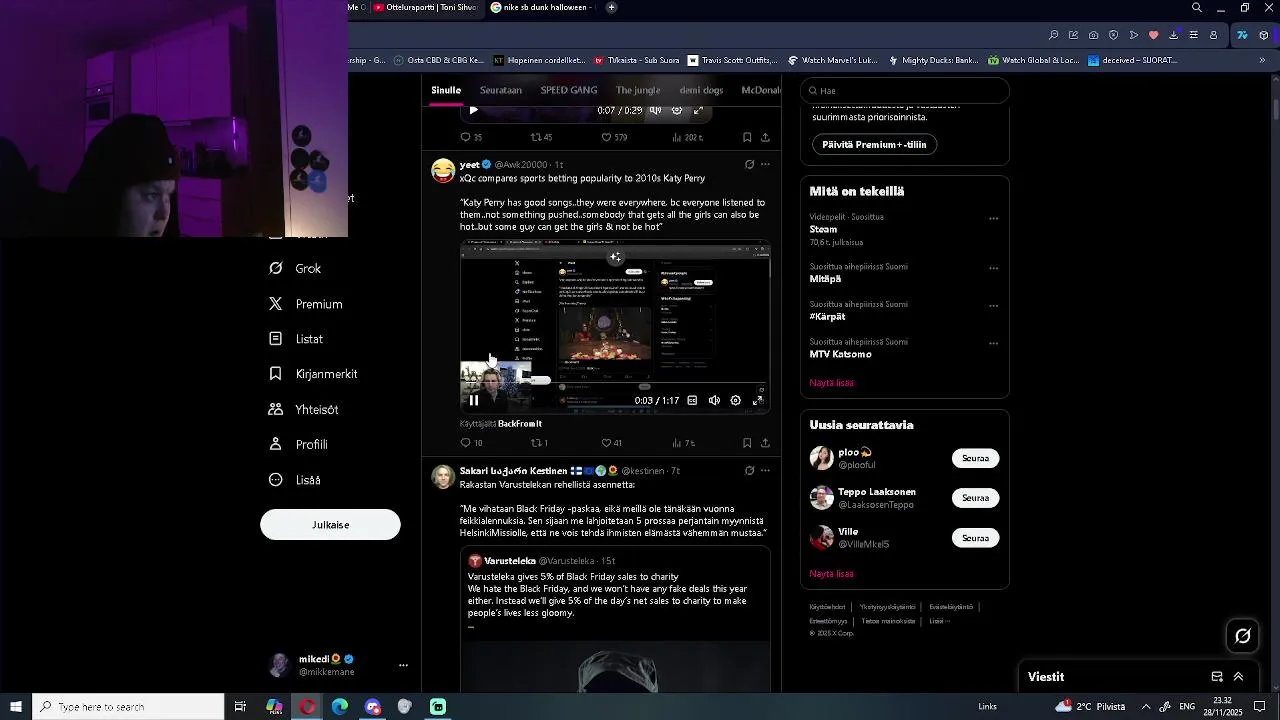Follow Teppo Laaksonen with Seuraa button

pyautogui.click(x=975, y=498)
